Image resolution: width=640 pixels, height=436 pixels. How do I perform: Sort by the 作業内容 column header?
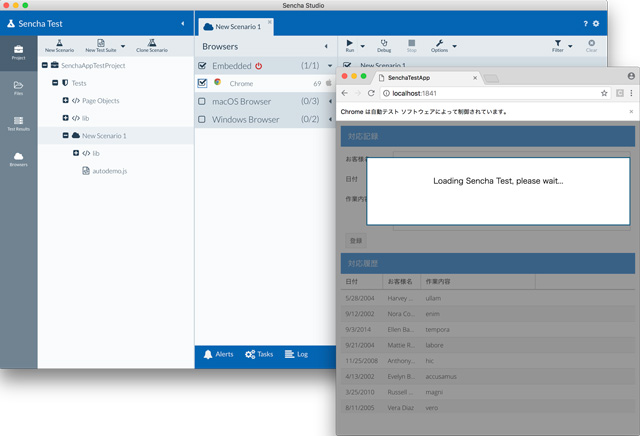[478, 282]
